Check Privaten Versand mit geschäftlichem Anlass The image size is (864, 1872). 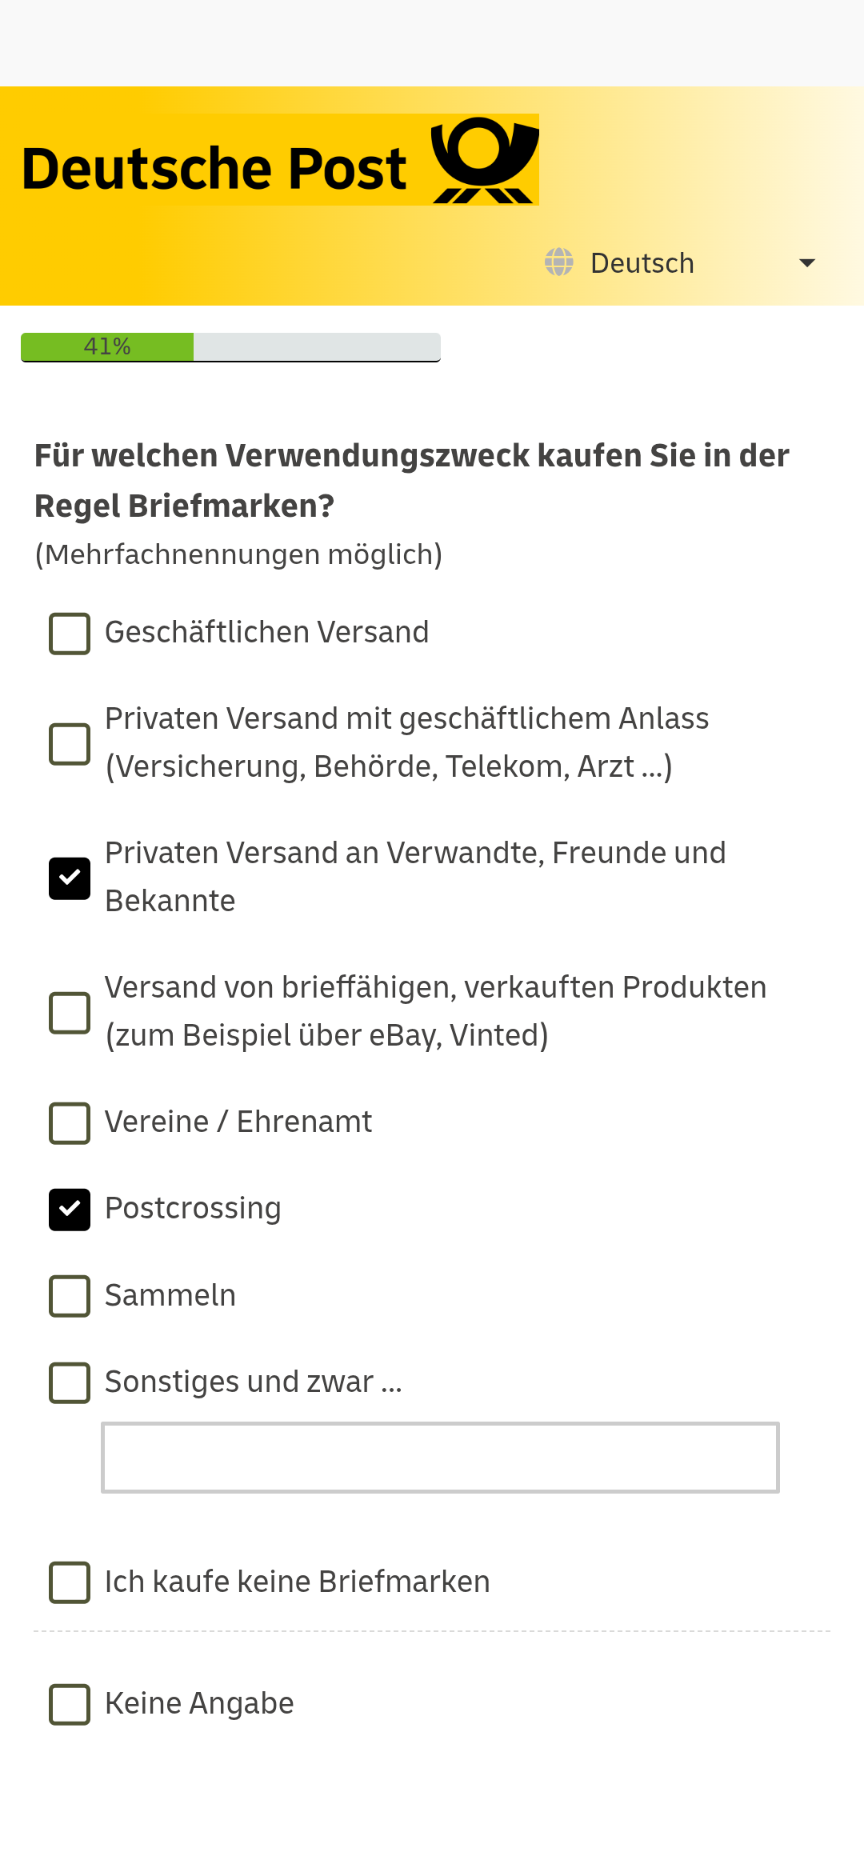[70, 743]
